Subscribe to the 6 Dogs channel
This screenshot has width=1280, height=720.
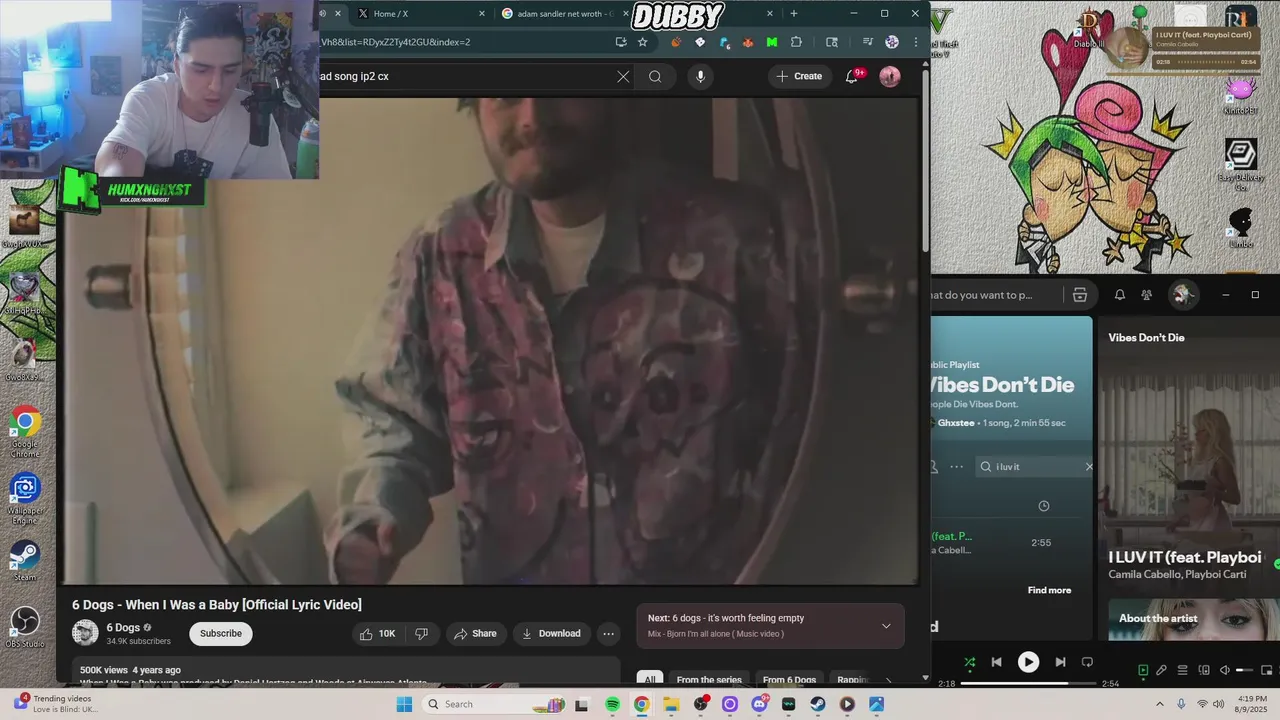pyautogui.click(x=221, y=633)
